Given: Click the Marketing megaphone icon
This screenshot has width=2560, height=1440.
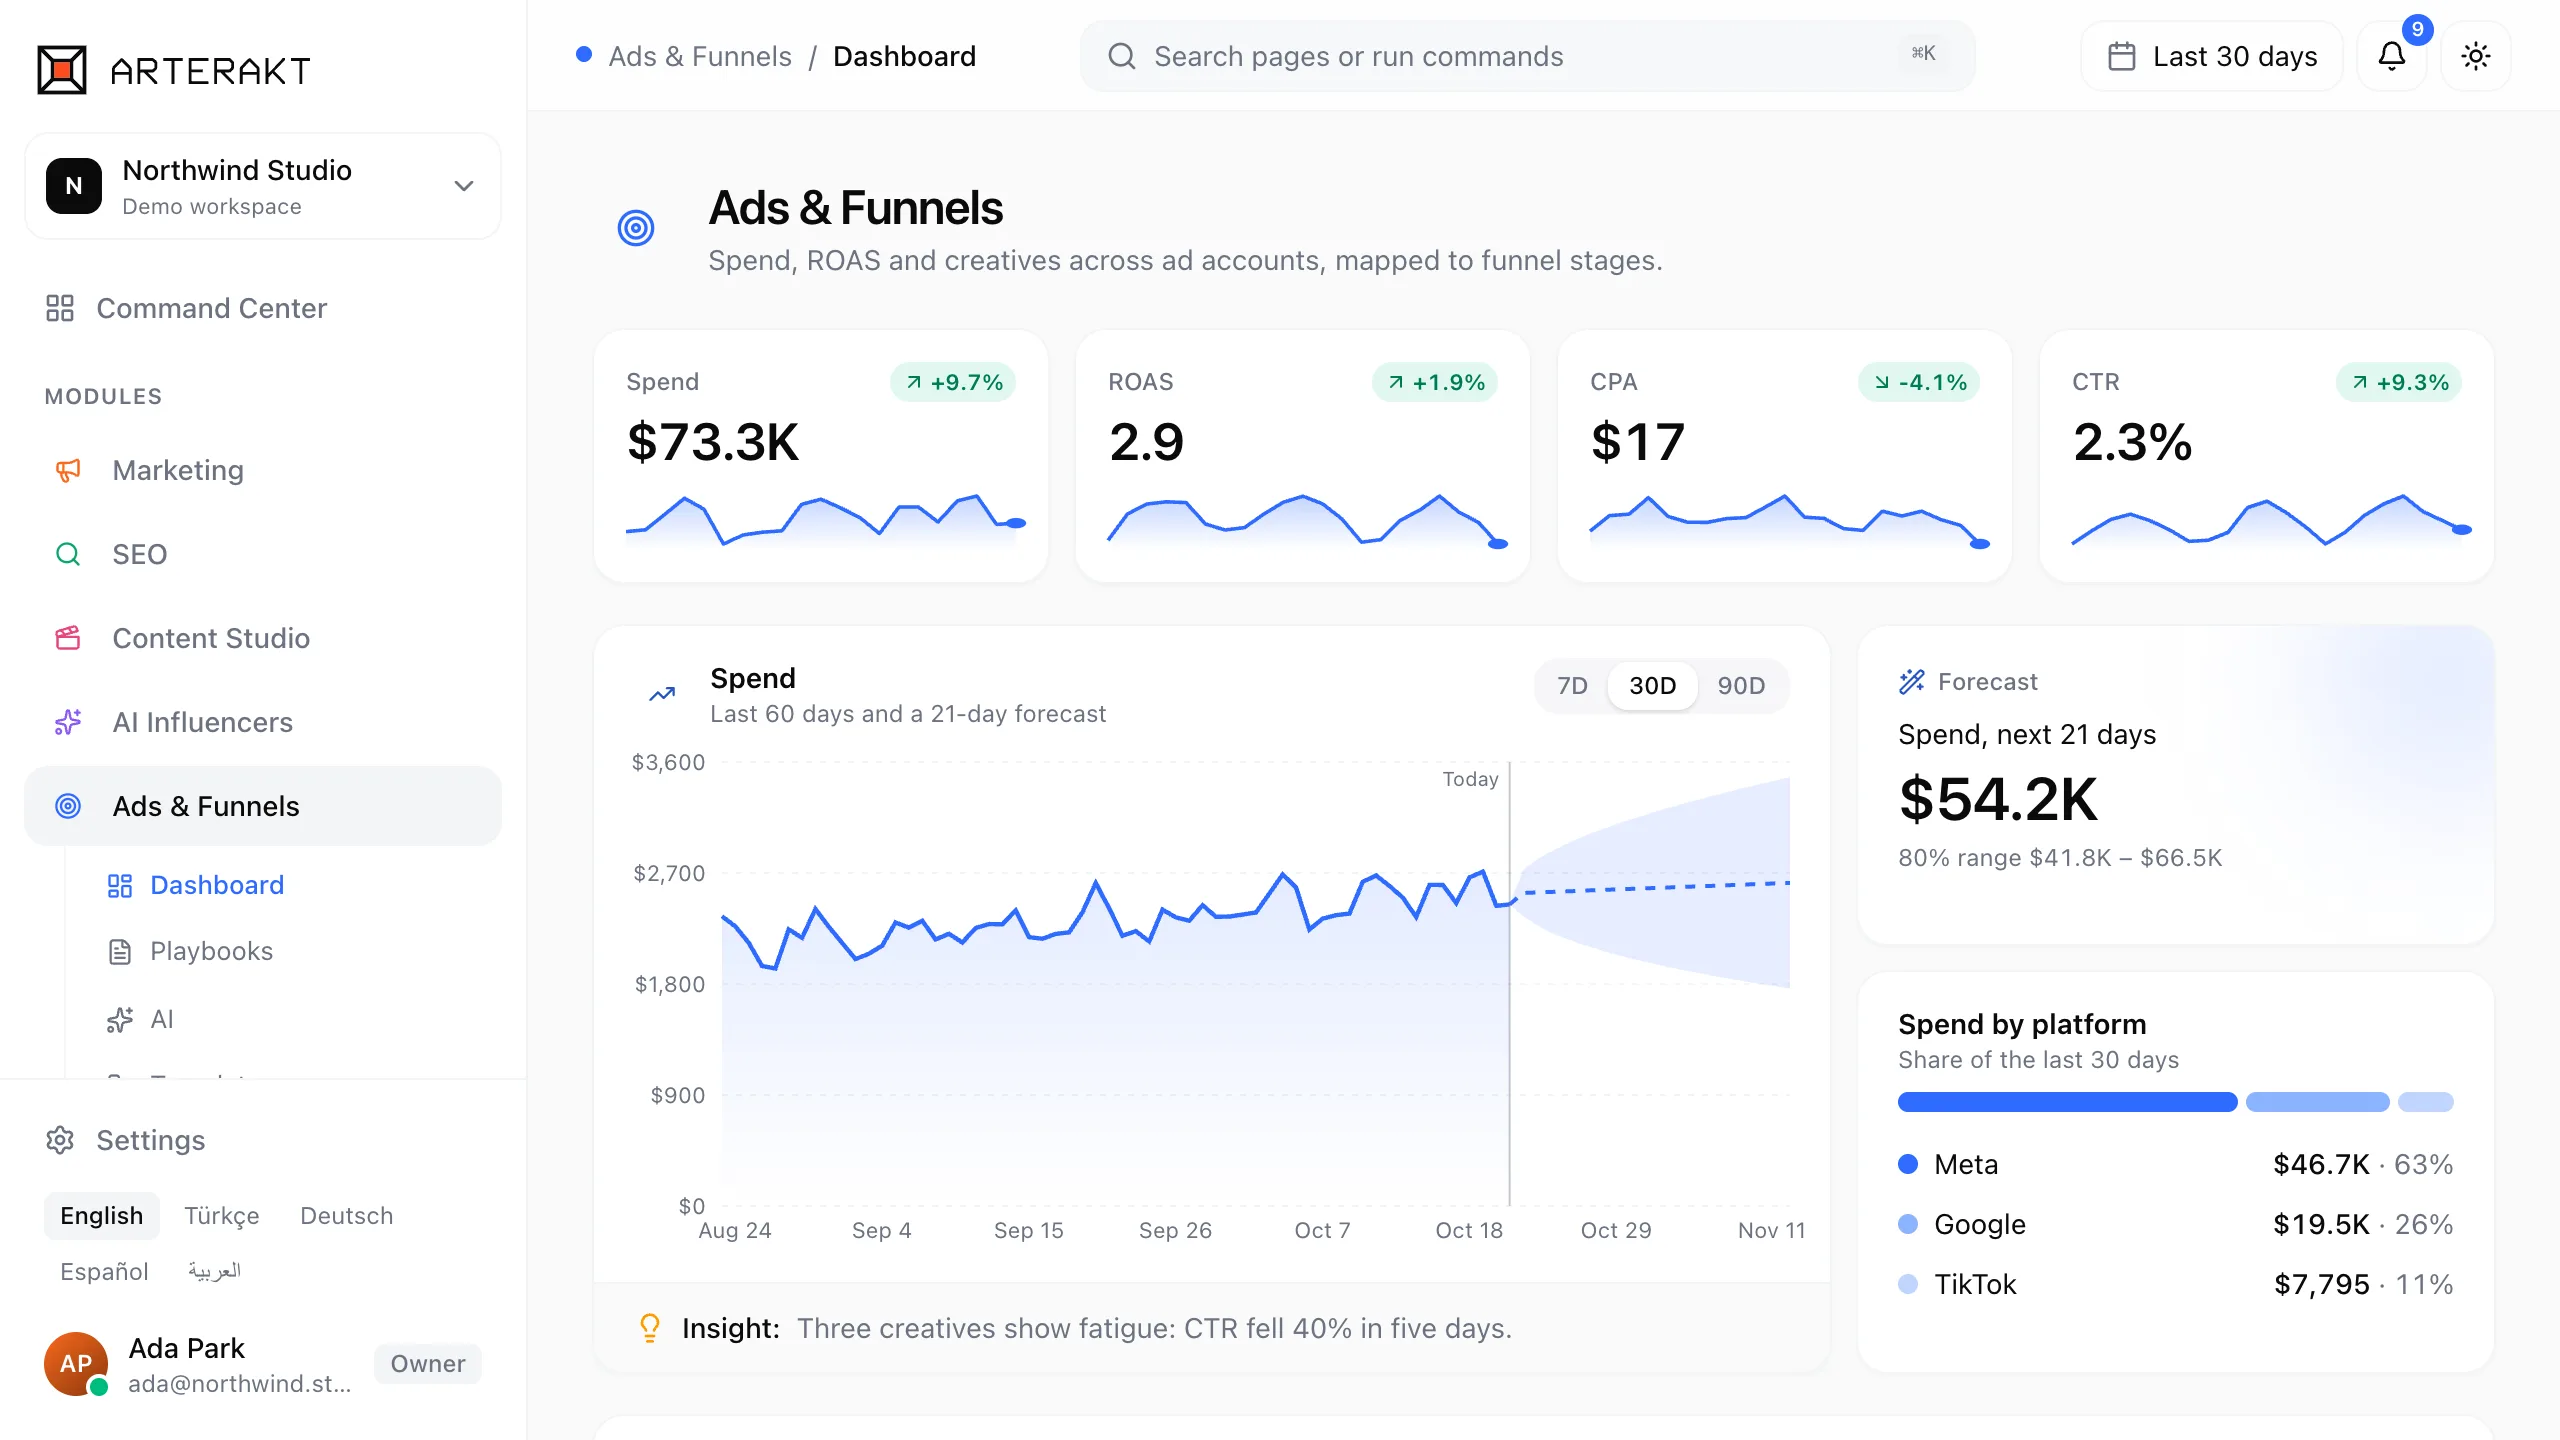Looking at the screenshot, I should tap(68, 470).
